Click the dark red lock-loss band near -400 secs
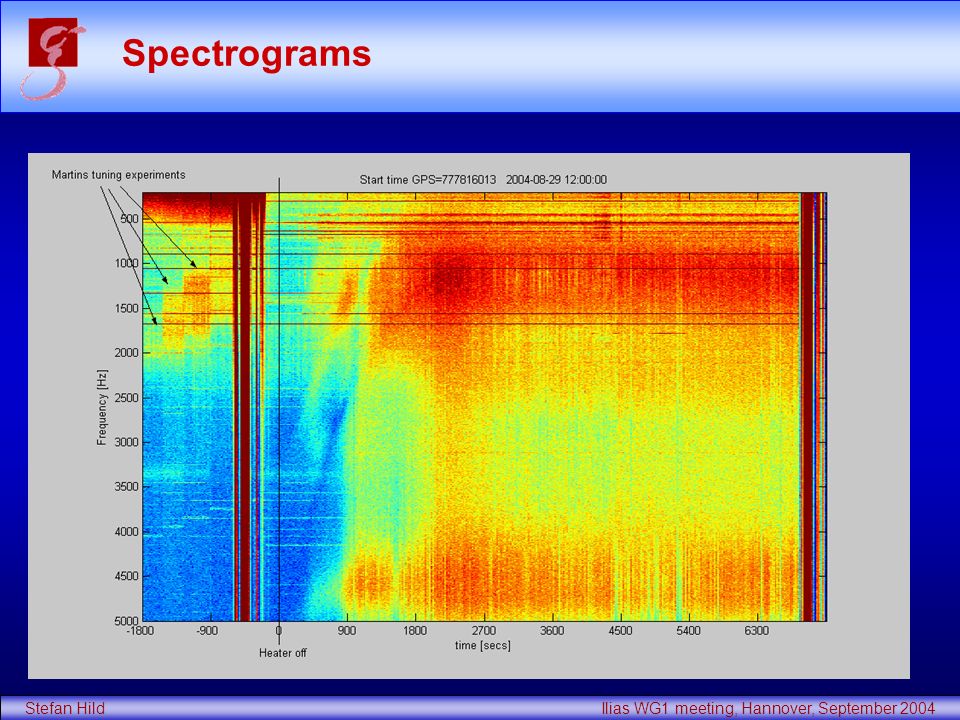 coord(243,407)
